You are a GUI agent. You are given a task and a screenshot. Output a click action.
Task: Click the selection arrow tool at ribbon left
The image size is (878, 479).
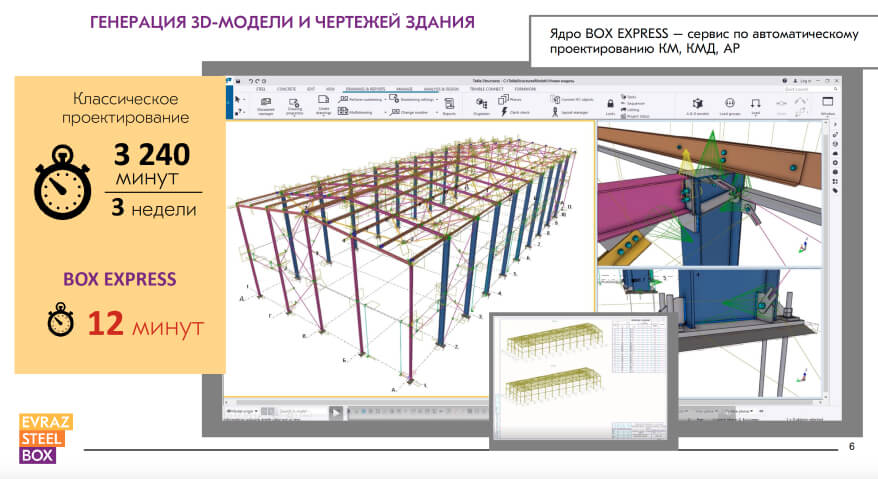point(237,99)
